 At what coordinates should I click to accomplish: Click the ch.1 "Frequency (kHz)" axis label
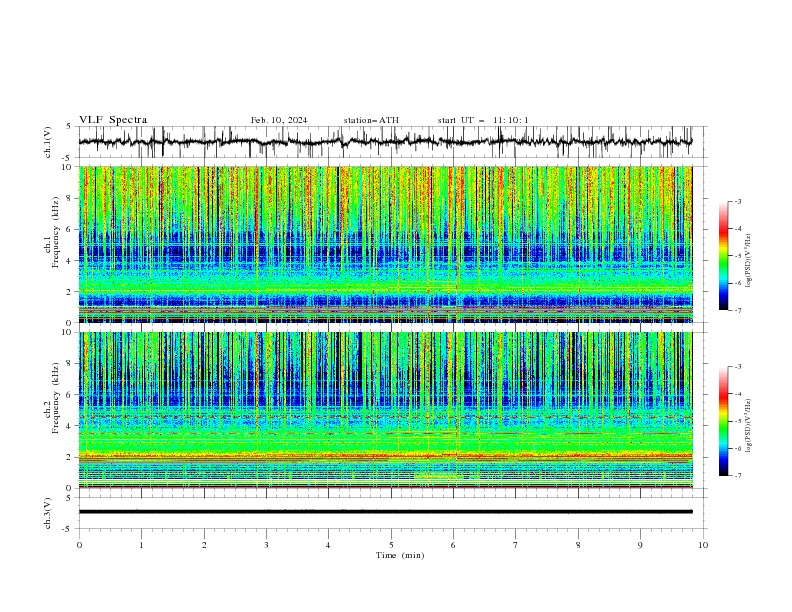[55, 230]
